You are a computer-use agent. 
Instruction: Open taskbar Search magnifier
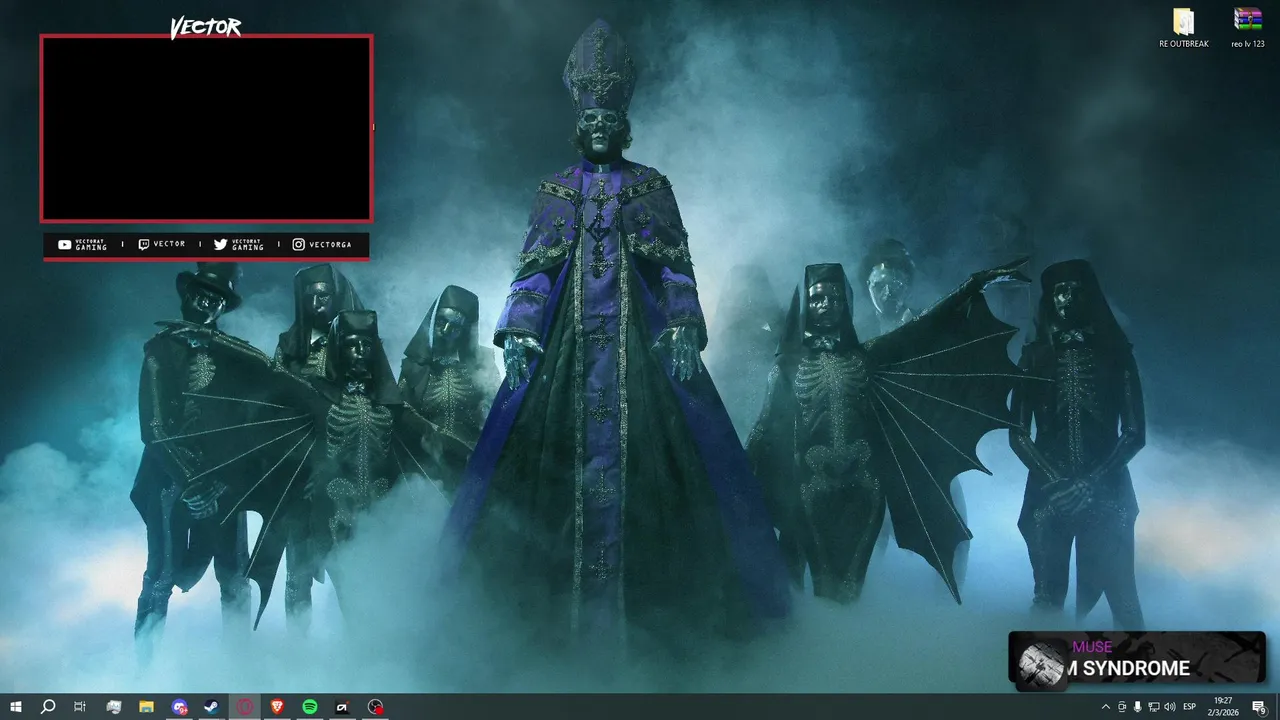pos(48,707)
